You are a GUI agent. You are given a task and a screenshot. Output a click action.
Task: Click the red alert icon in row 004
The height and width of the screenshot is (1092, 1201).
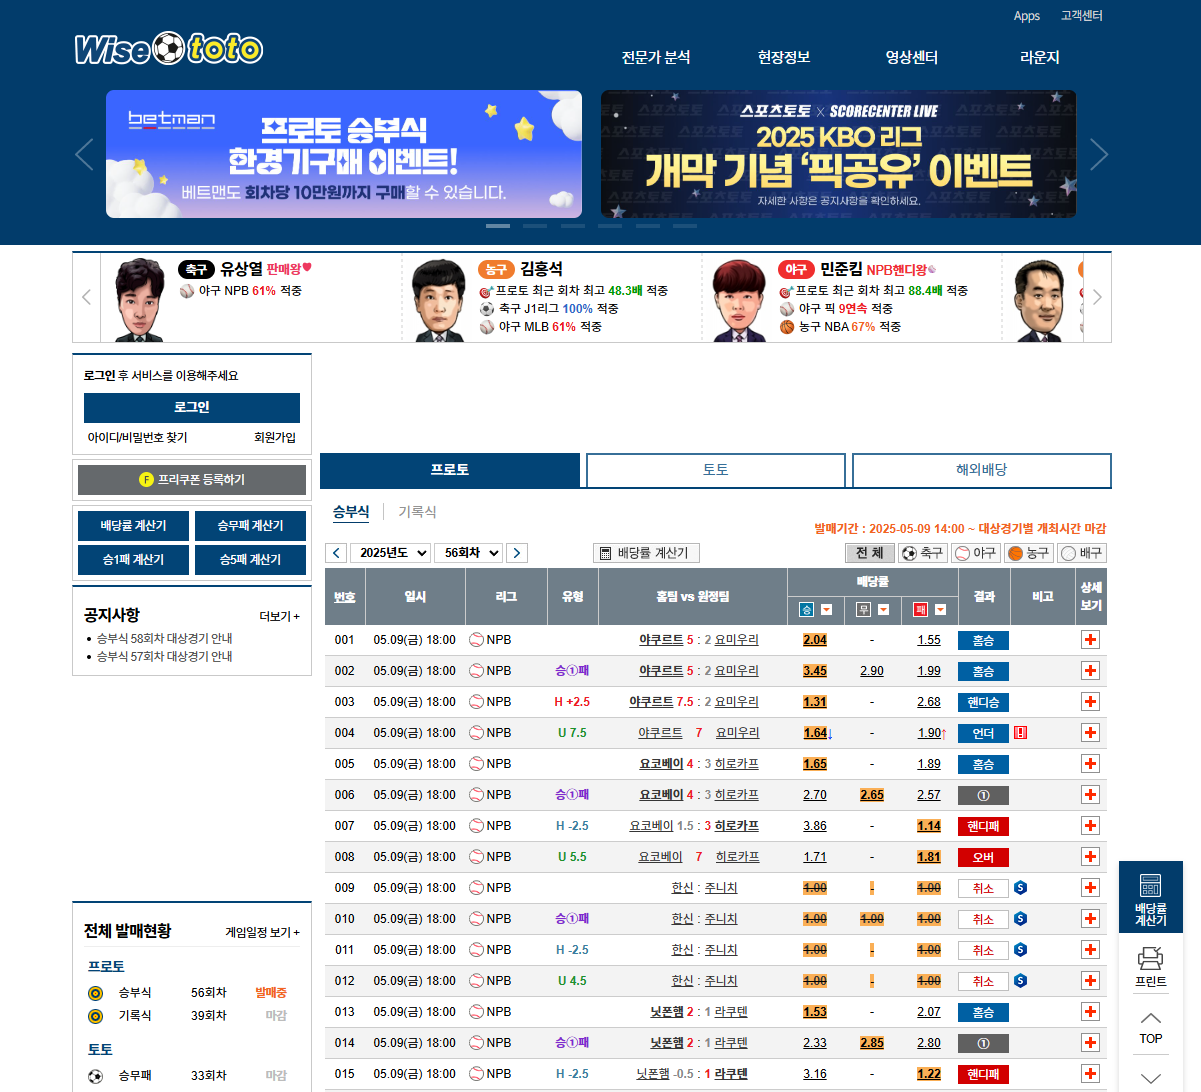[x=1020, y=733]
